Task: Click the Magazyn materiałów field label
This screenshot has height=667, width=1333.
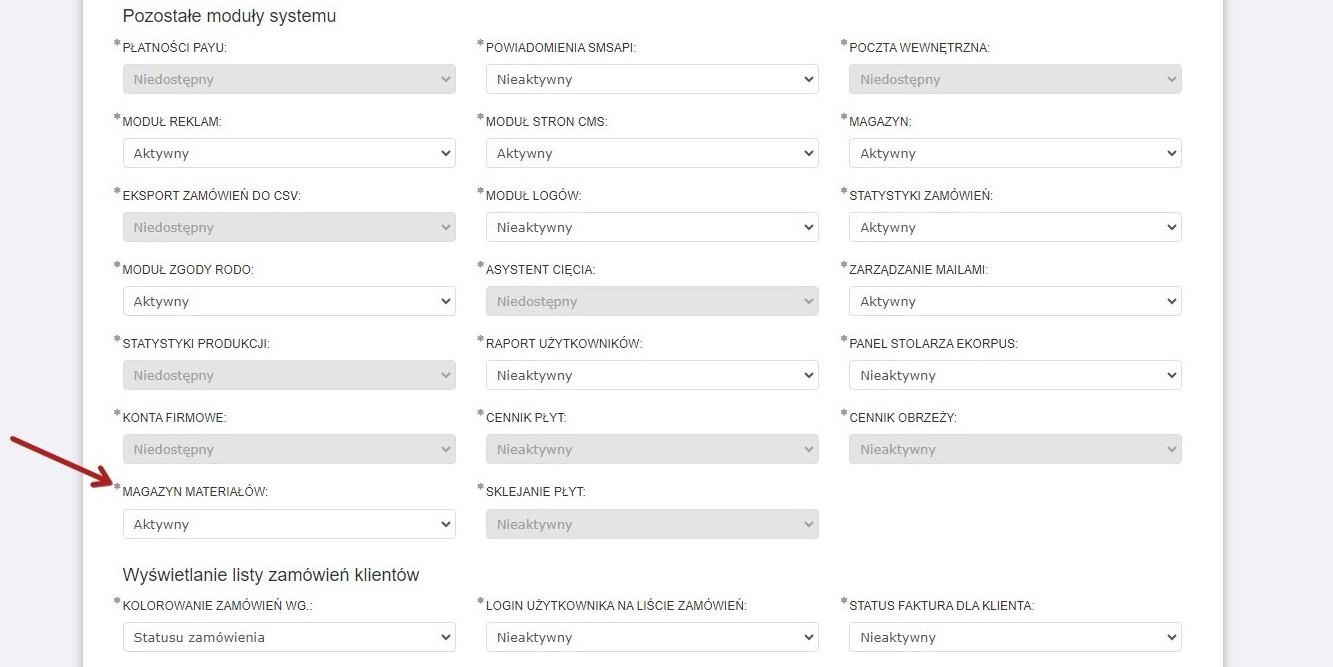Action: point(195,492)
